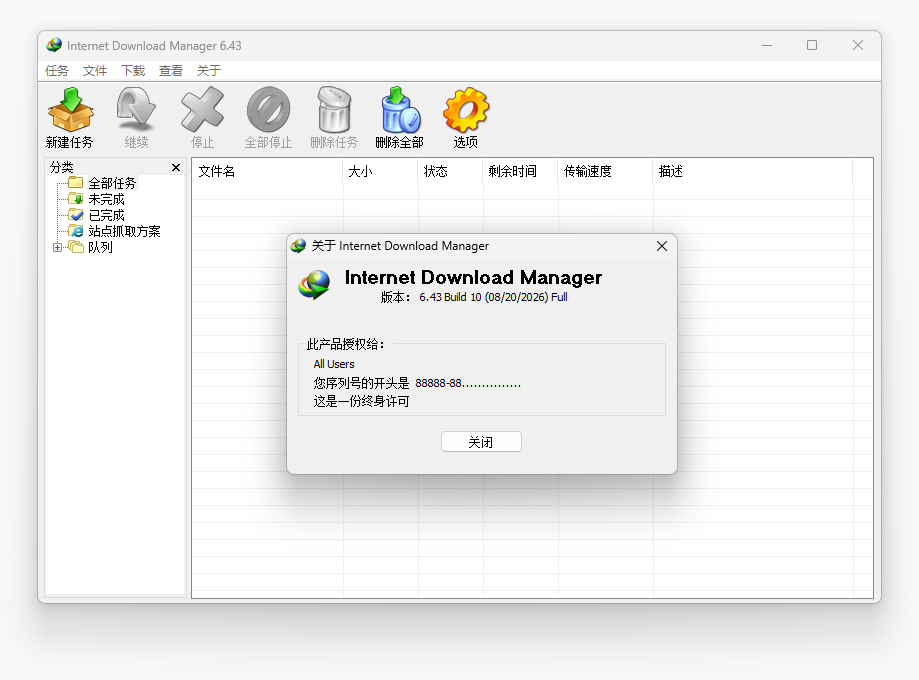Close the About dialog with X
This screenshot has width=919, height=680.
pos(662,246)
